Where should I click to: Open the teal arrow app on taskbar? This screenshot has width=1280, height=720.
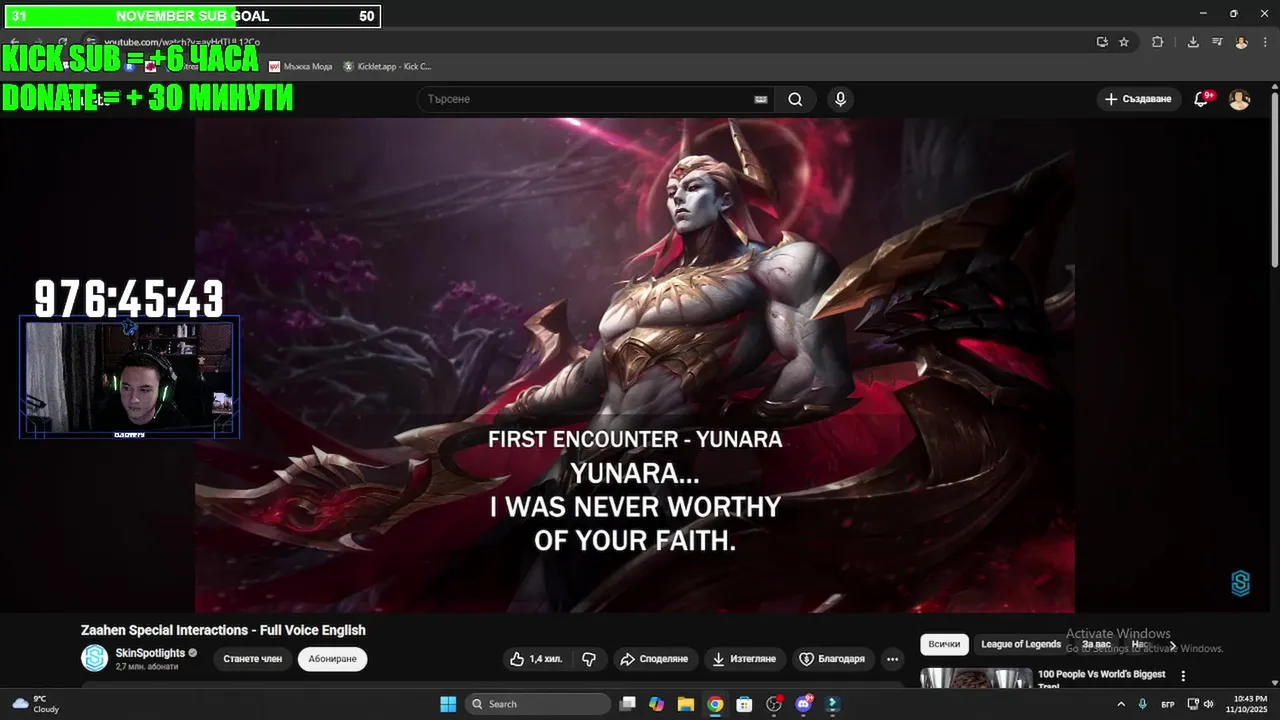(x=833, y=704)
